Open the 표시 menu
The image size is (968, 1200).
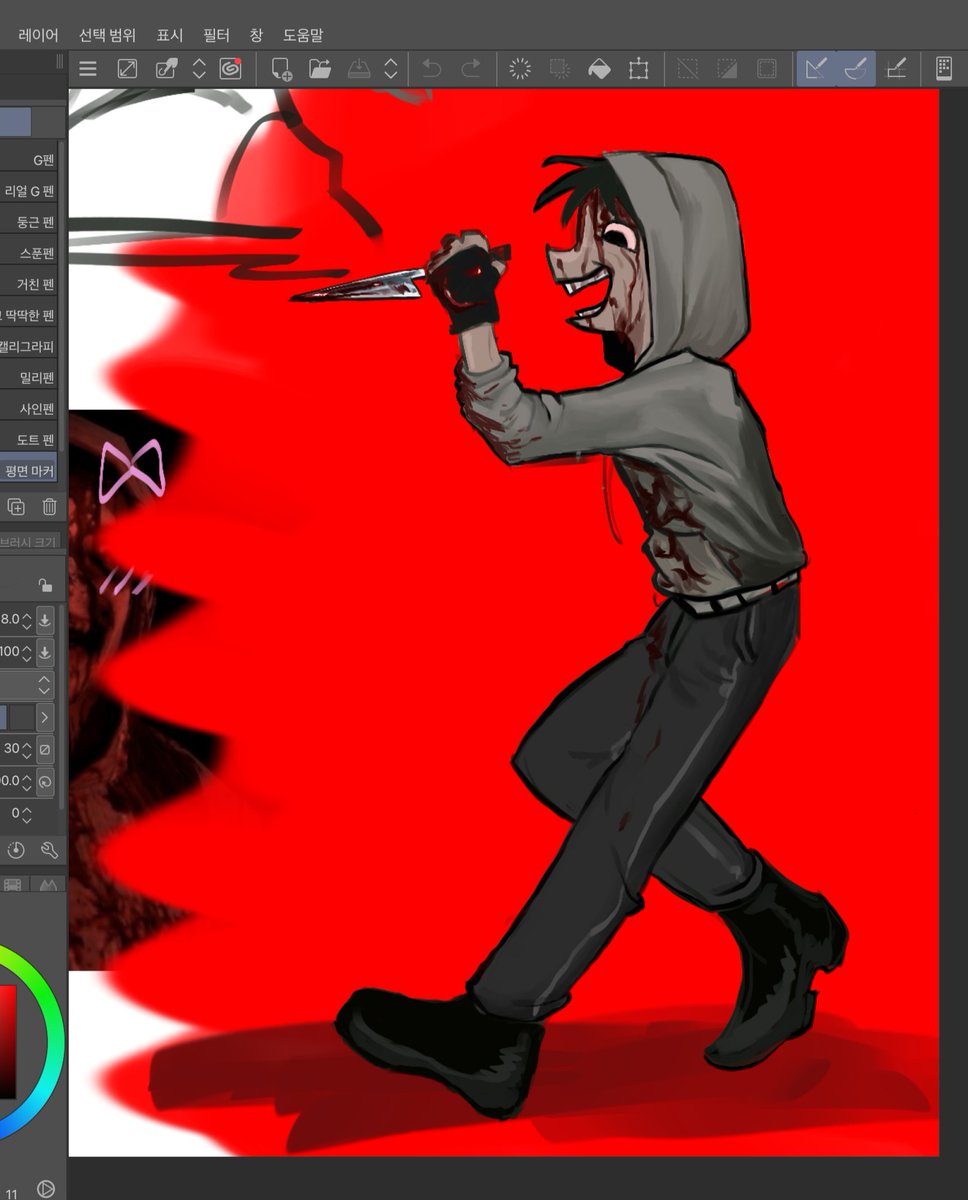point(170,35)
